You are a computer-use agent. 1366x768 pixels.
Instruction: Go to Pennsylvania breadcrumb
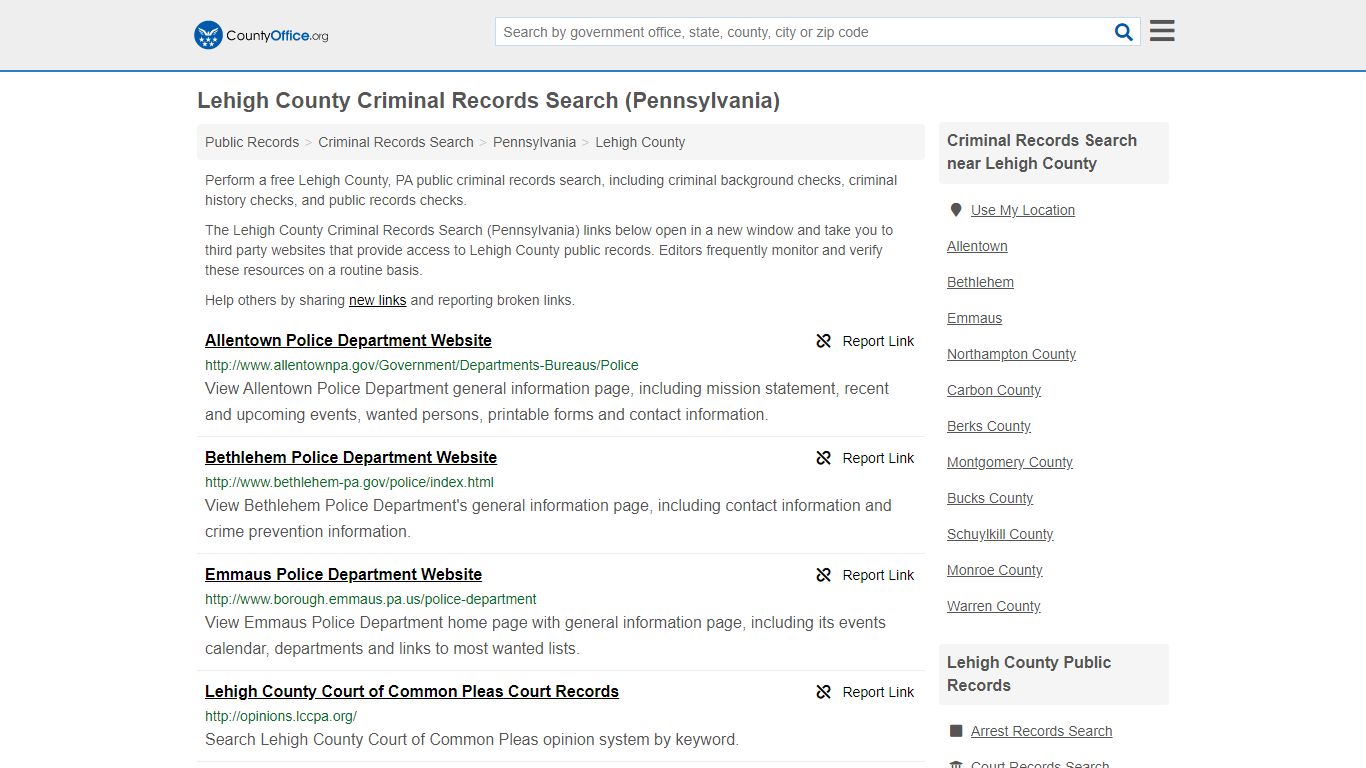pyautogui.click(x=534, y=142)
